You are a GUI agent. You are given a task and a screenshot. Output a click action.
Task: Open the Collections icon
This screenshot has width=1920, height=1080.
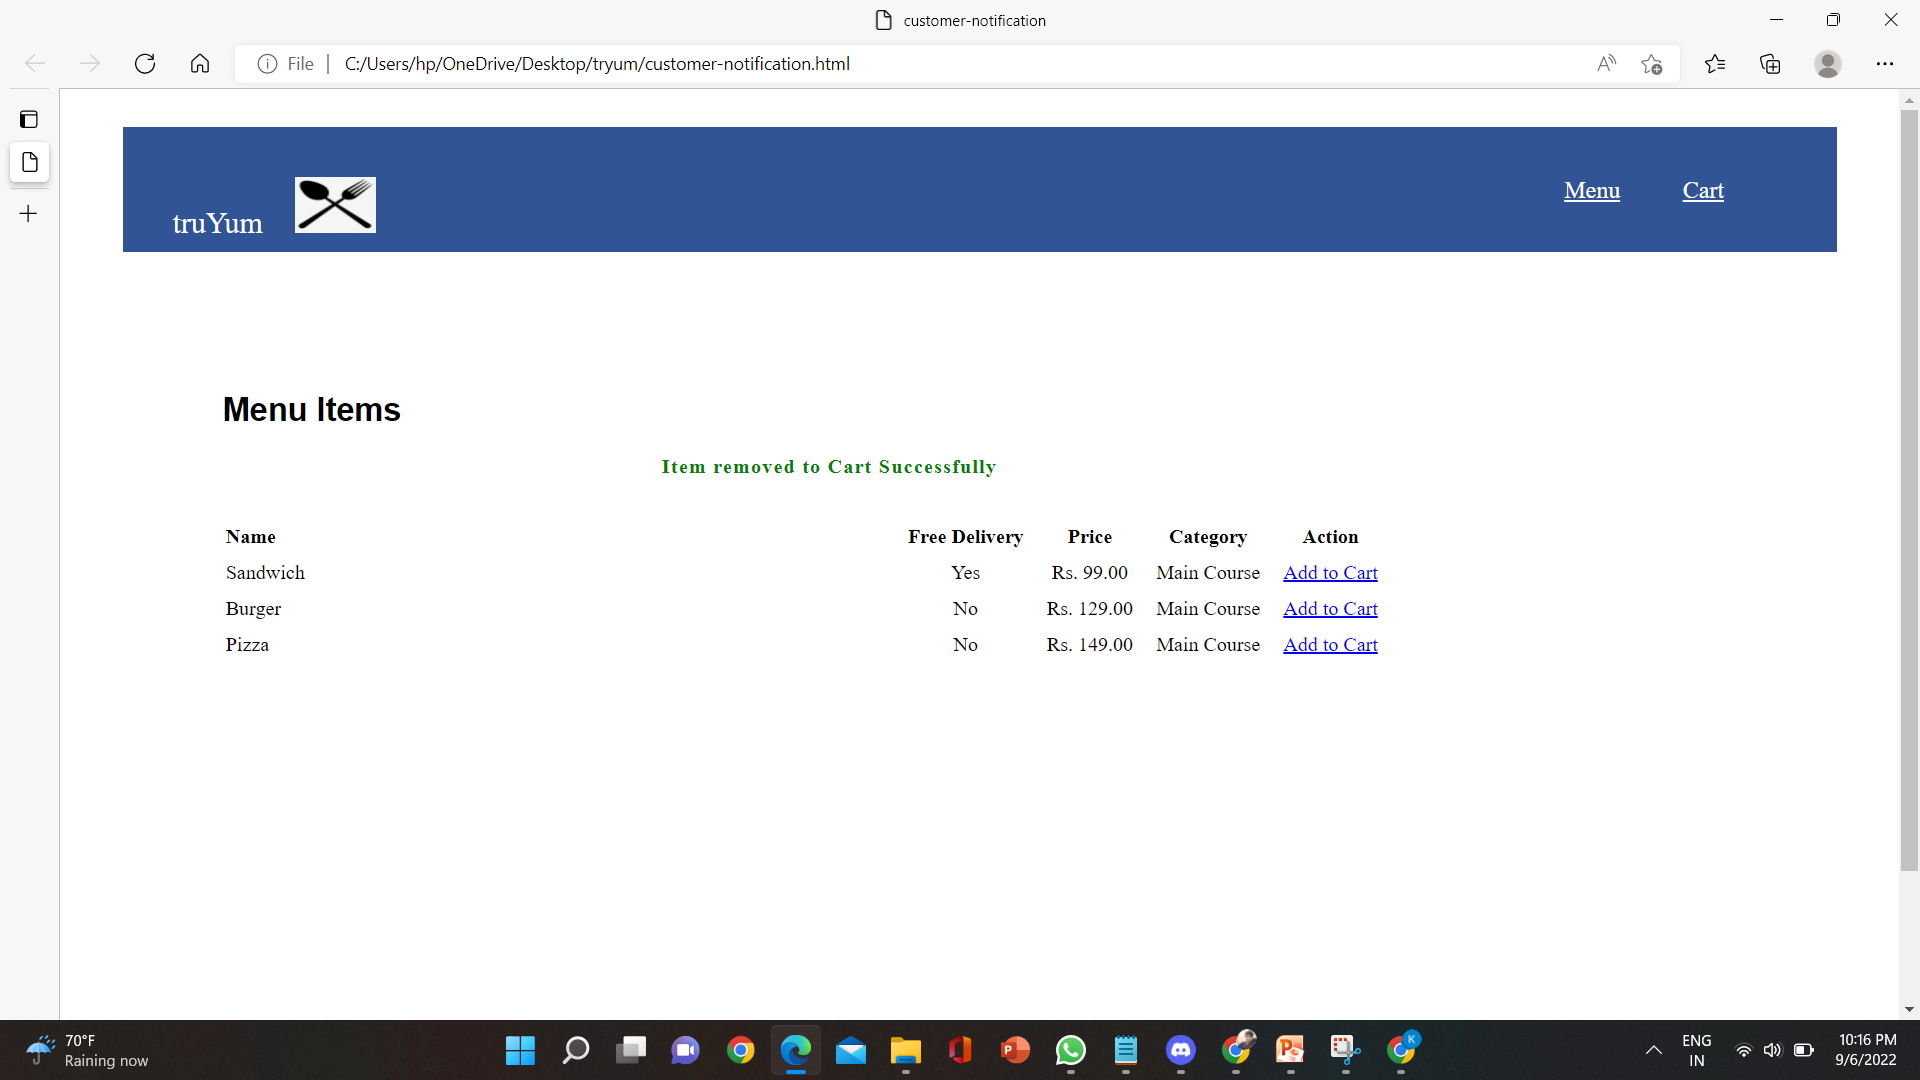click(x=1770, y=64)
